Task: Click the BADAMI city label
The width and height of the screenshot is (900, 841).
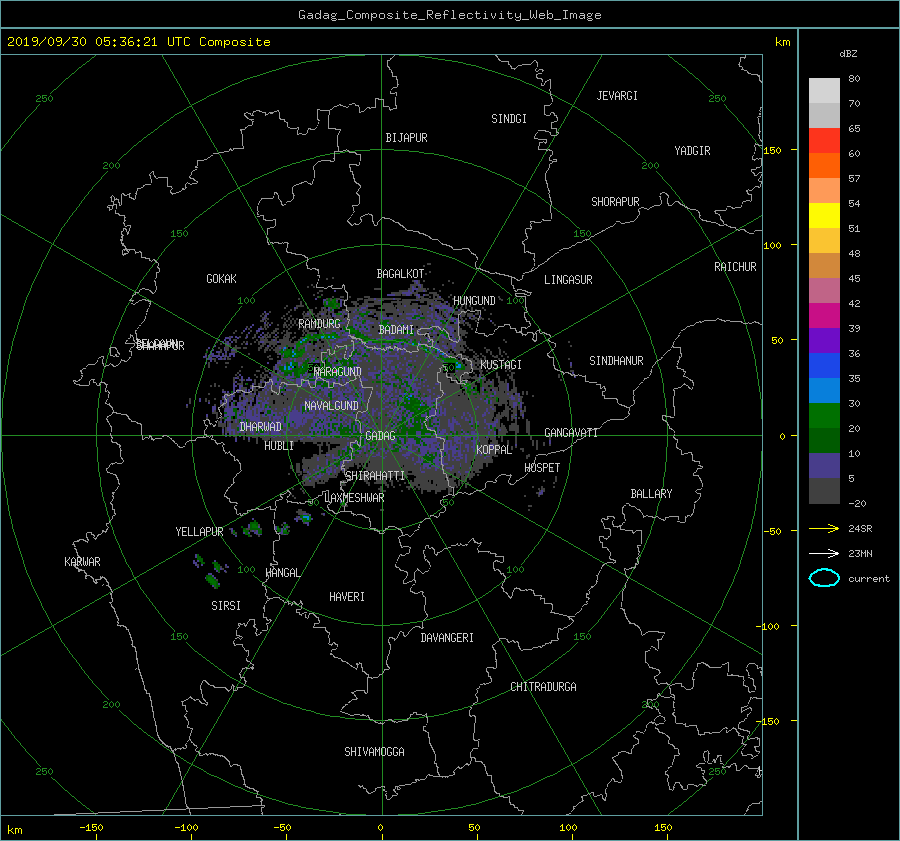Action: [396, 330]
